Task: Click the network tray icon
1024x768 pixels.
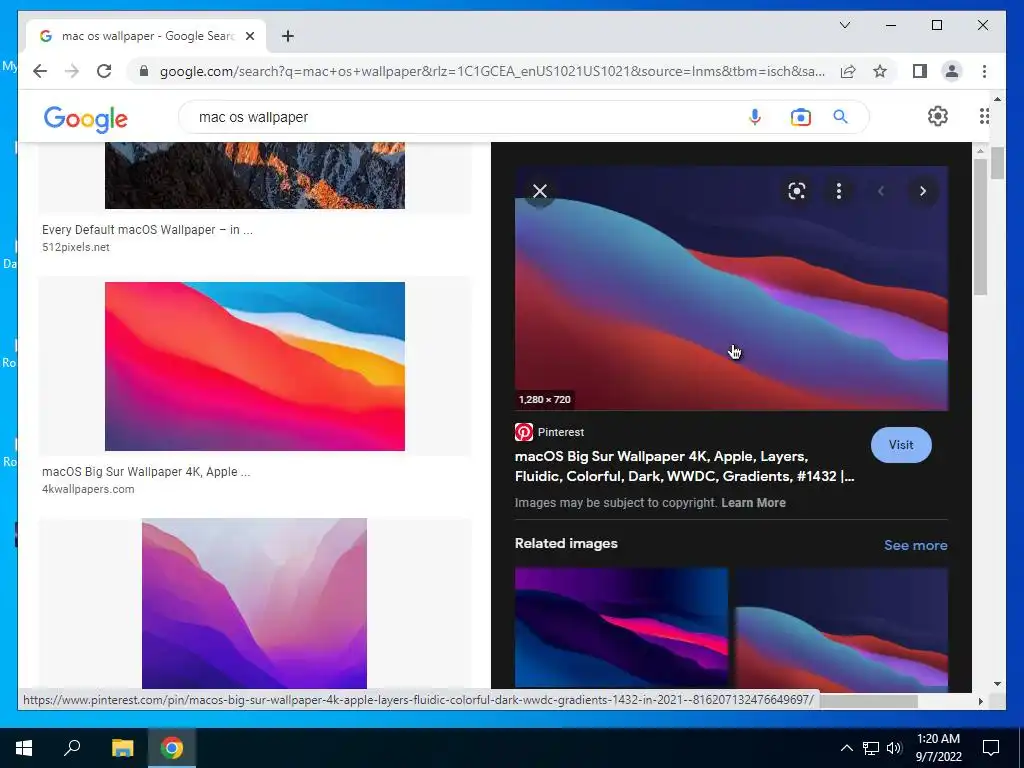Action: (x=871, y=748)
